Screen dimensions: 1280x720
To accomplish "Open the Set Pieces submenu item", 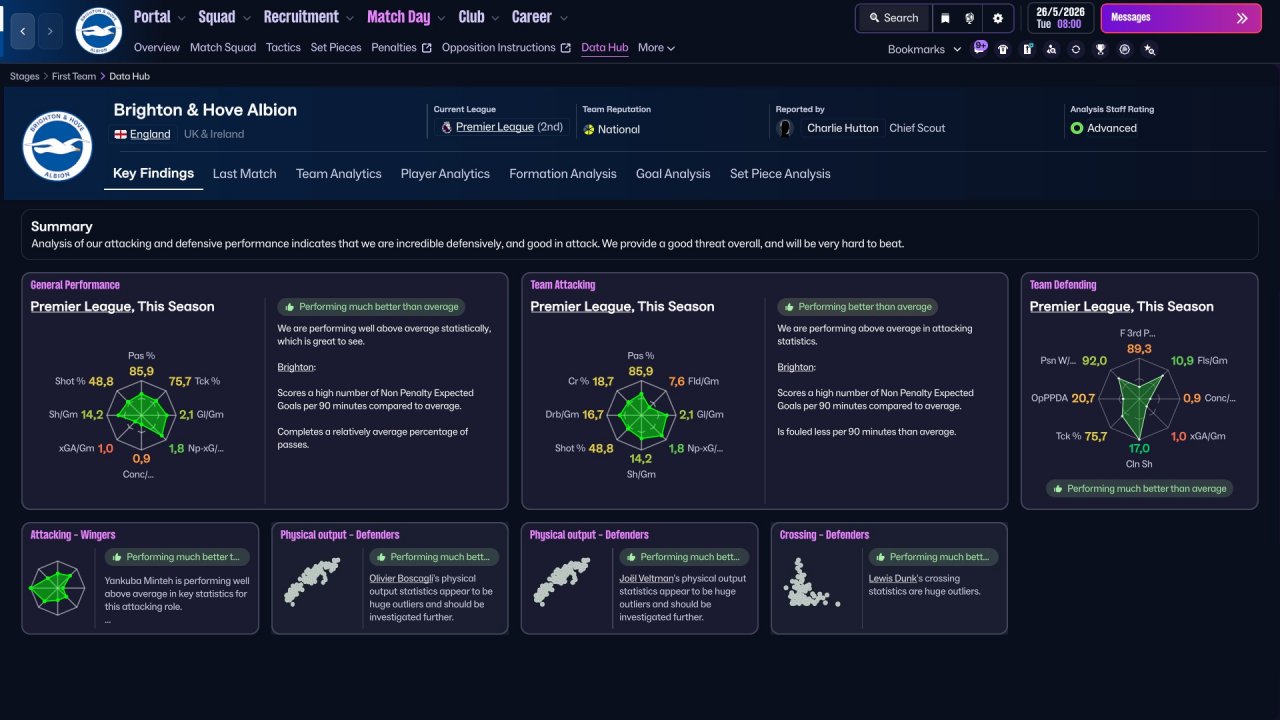I will 336,48.
